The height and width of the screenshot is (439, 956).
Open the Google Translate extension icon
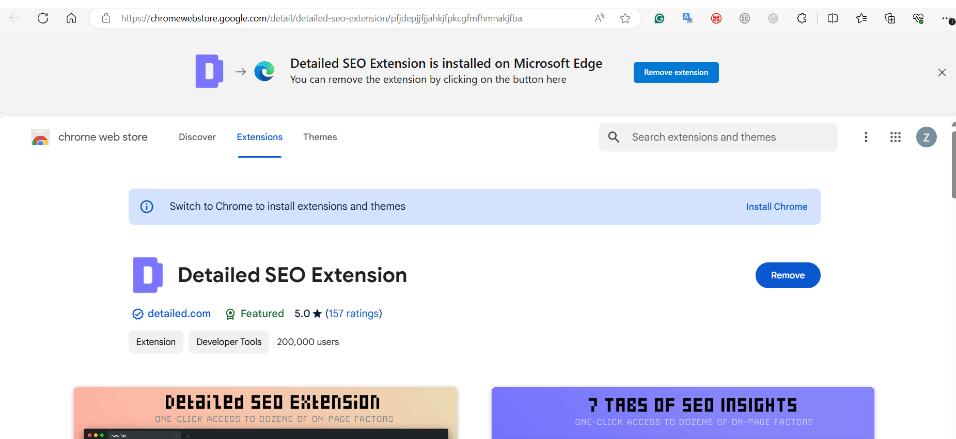pos(688,18)
